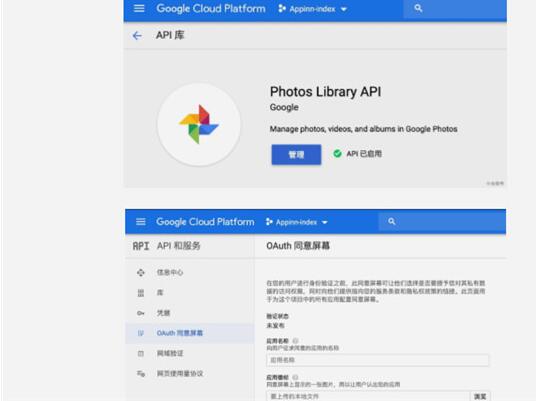Image resolution: width=536 pixels, height=401 pixels.
Task: Click Google Photos pinwheel logo
Action: click(x=199, y=124)
